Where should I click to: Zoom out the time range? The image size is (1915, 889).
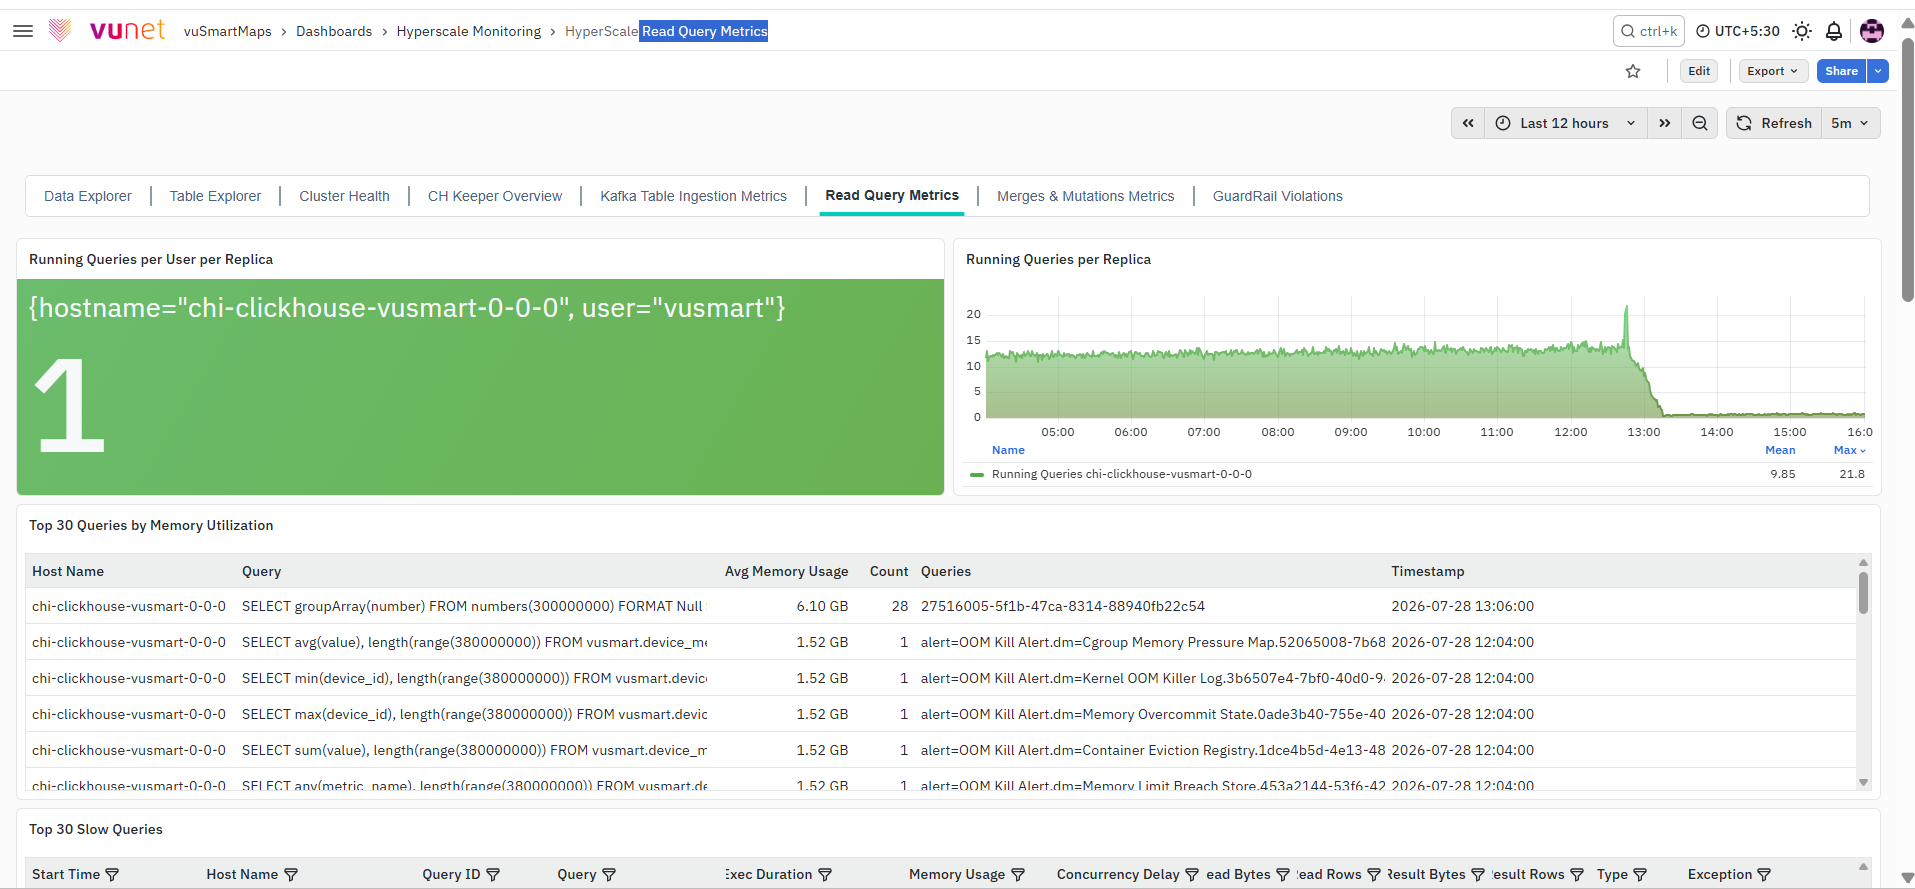click(1700, 123)
